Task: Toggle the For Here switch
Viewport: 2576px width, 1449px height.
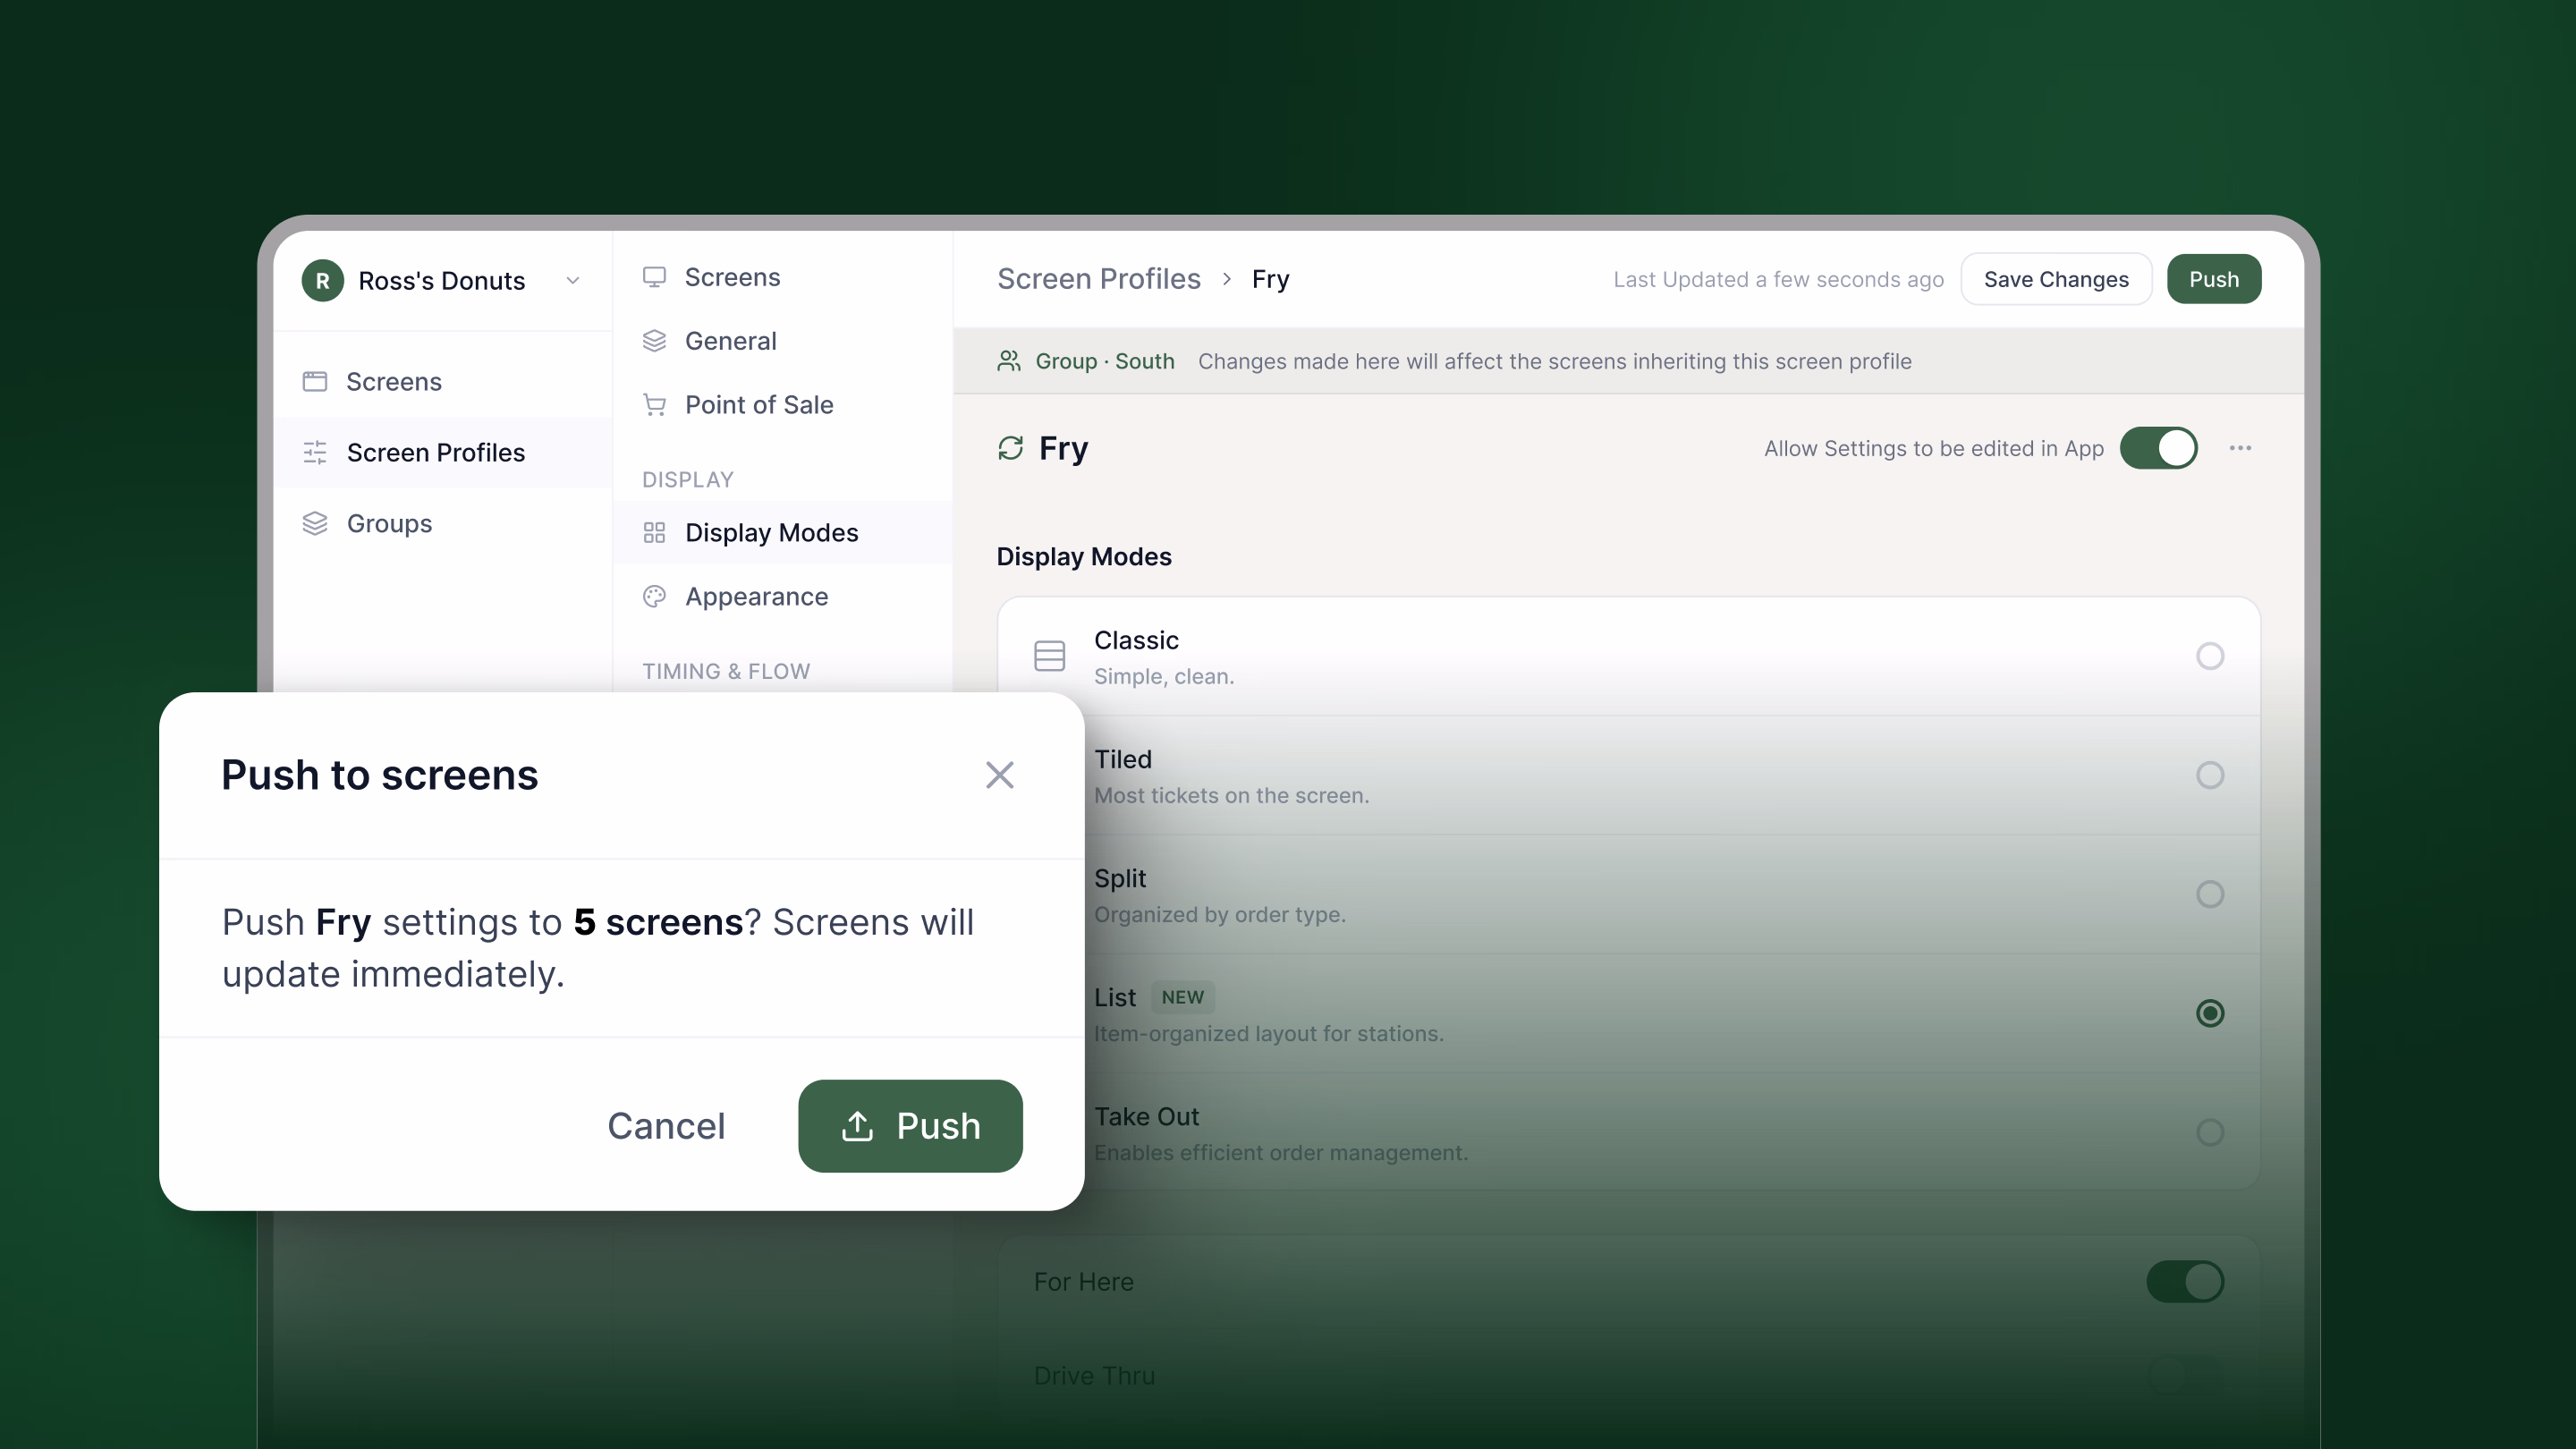Action: point(2185,1281)
